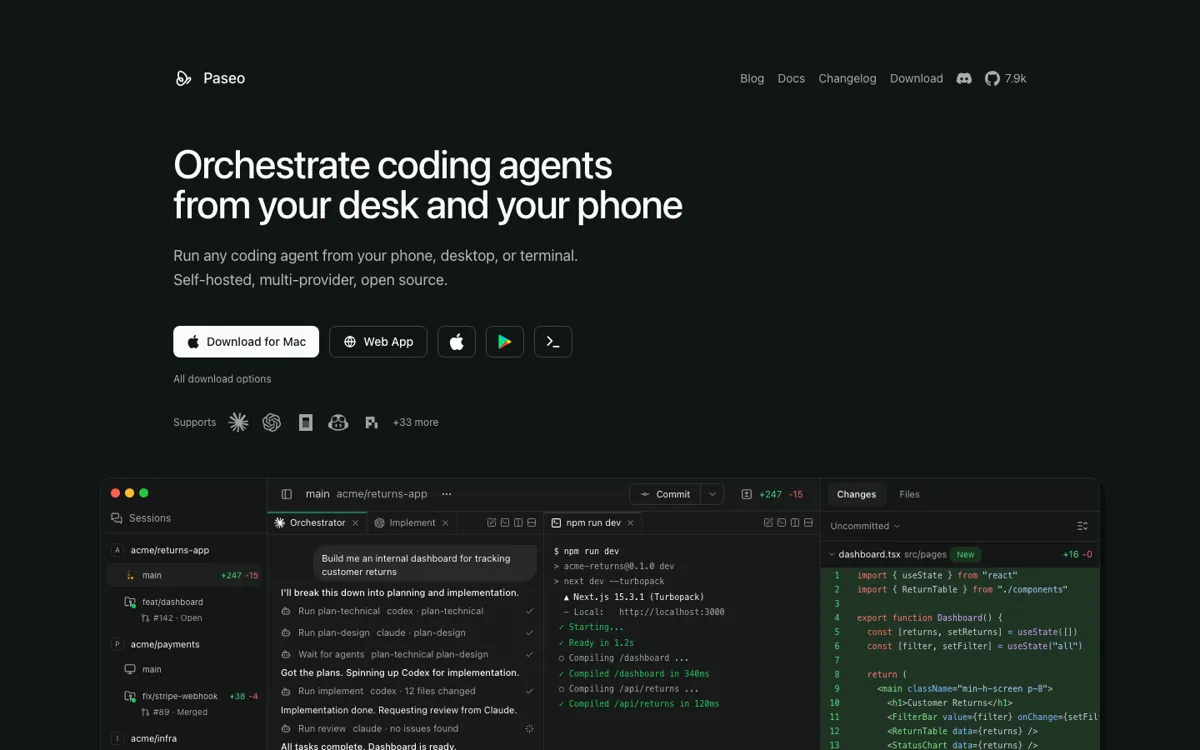
Task: Click the branch icon on fix/stripe-webhook
Action: point(130,696)
